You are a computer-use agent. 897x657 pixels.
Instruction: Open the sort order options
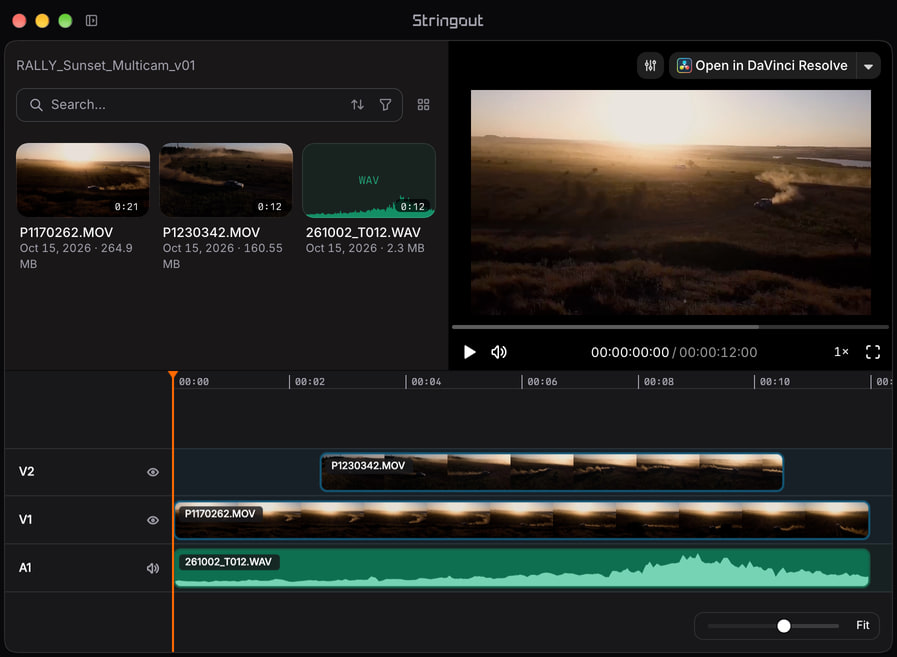point(358,105)
